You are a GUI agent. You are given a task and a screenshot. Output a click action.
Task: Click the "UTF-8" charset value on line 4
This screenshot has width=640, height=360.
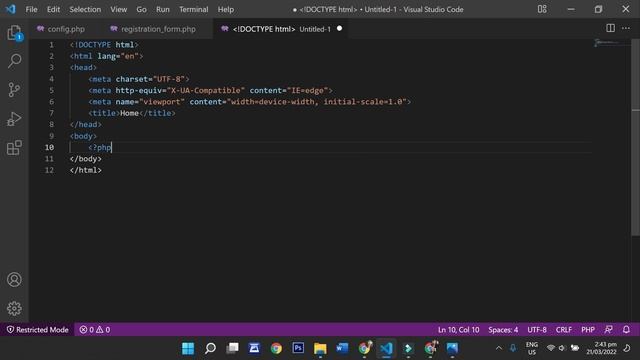coord(169,79)
